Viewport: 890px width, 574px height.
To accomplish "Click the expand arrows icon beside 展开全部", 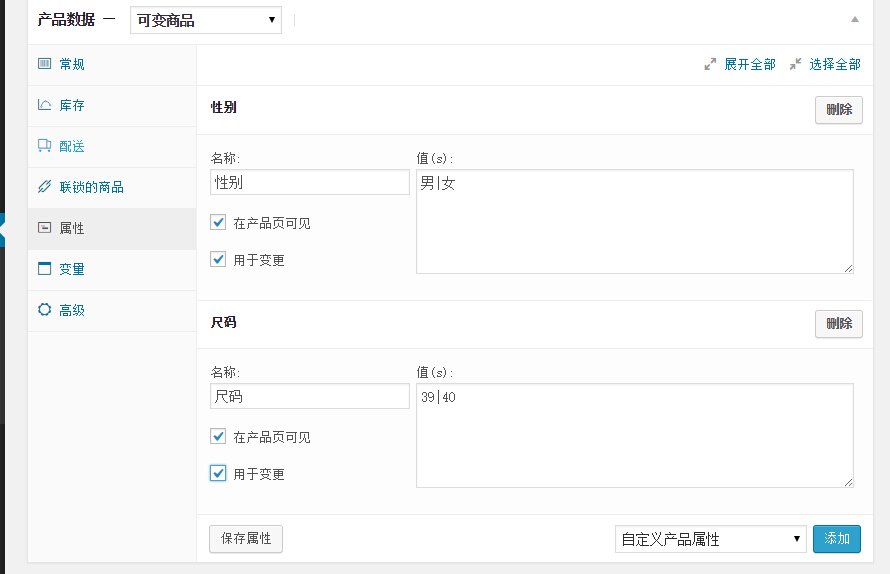I will [x=710, y=64].
